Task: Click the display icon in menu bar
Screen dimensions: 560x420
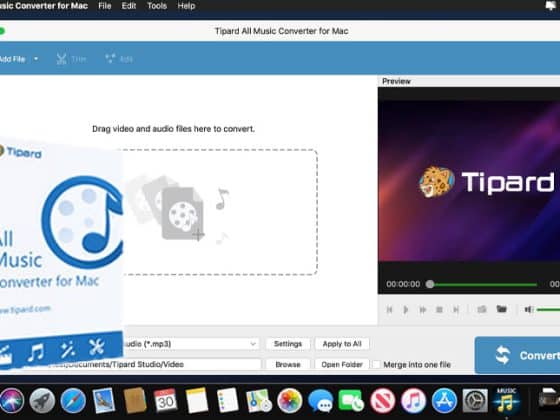Action: pos(550,5)
